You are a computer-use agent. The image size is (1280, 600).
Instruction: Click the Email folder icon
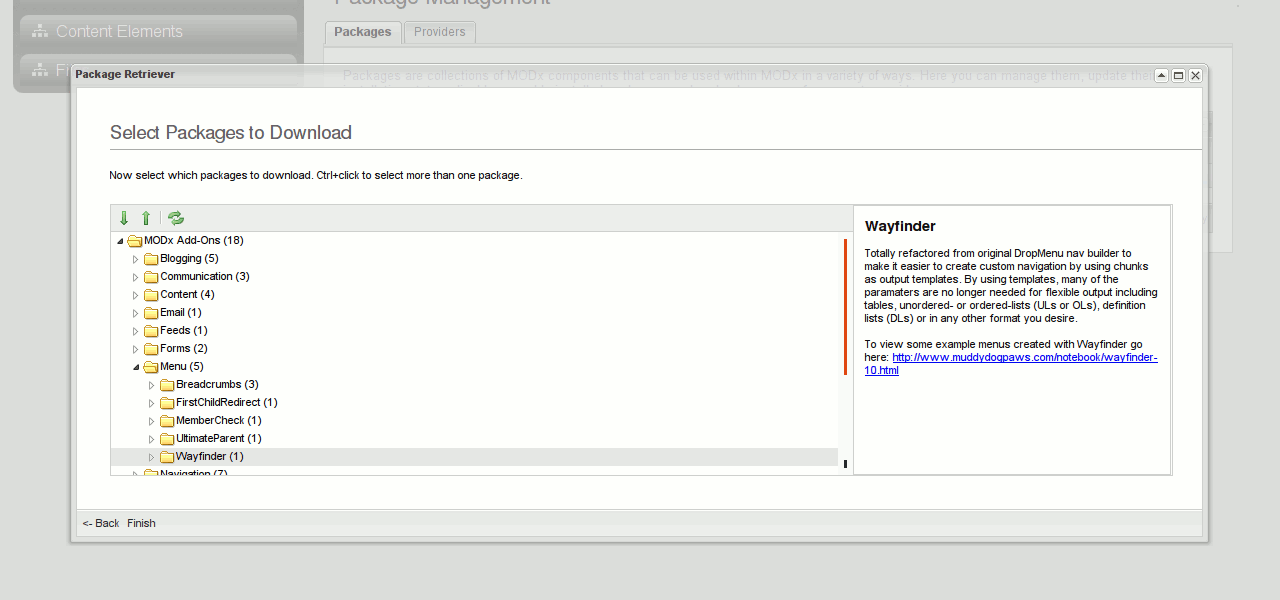pos(152,313)
